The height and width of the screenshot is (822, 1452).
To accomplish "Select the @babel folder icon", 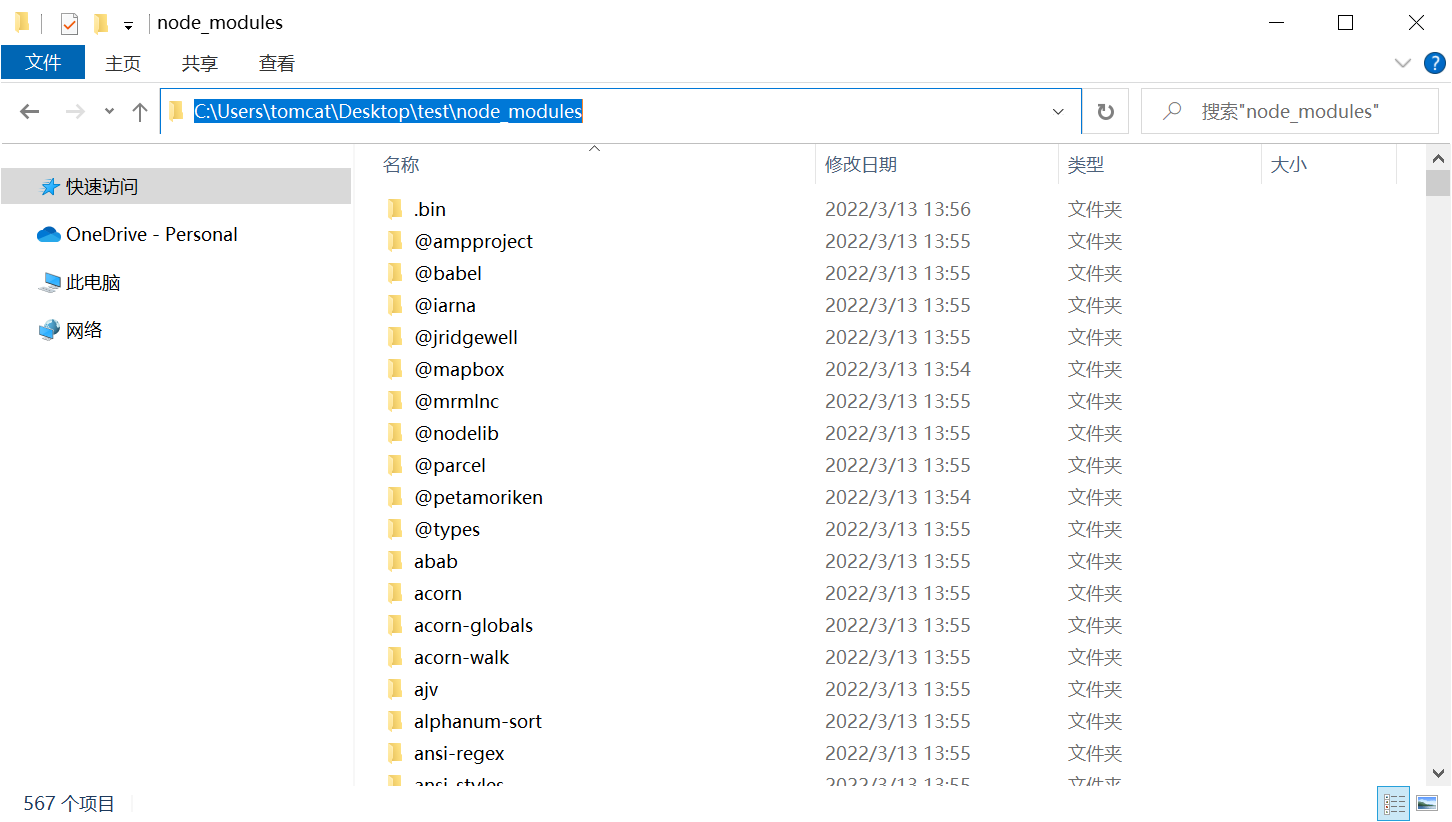I will pos(395,273).
